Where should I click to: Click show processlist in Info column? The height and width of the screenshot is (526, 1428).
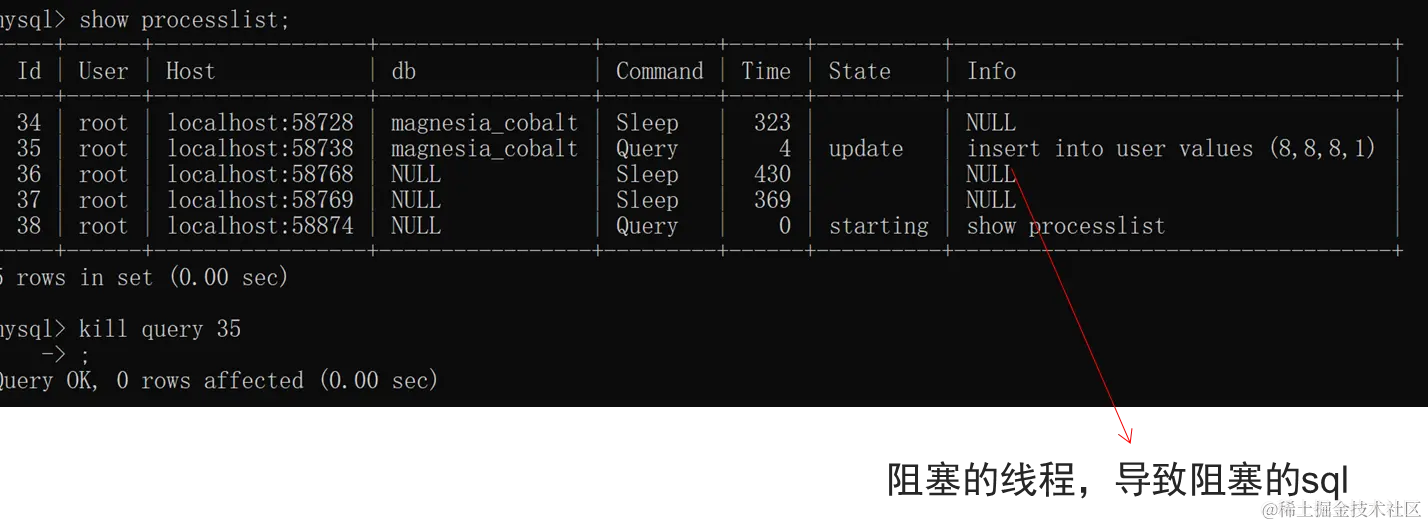[1066, 226]
